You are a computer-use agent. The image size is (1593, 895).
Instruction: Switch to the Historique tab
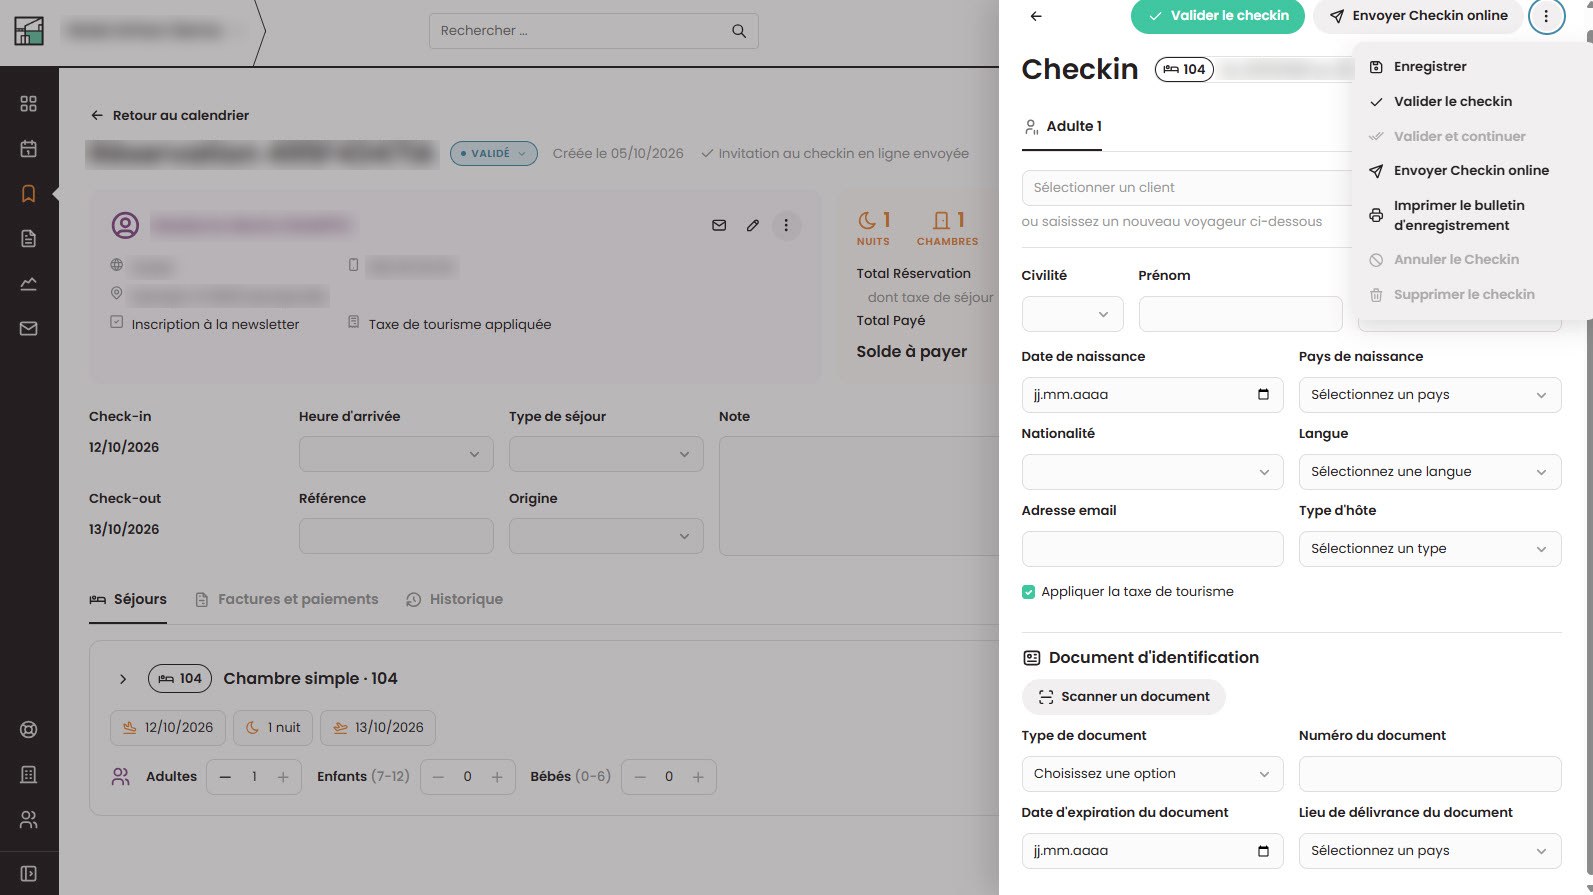[455, 600]
